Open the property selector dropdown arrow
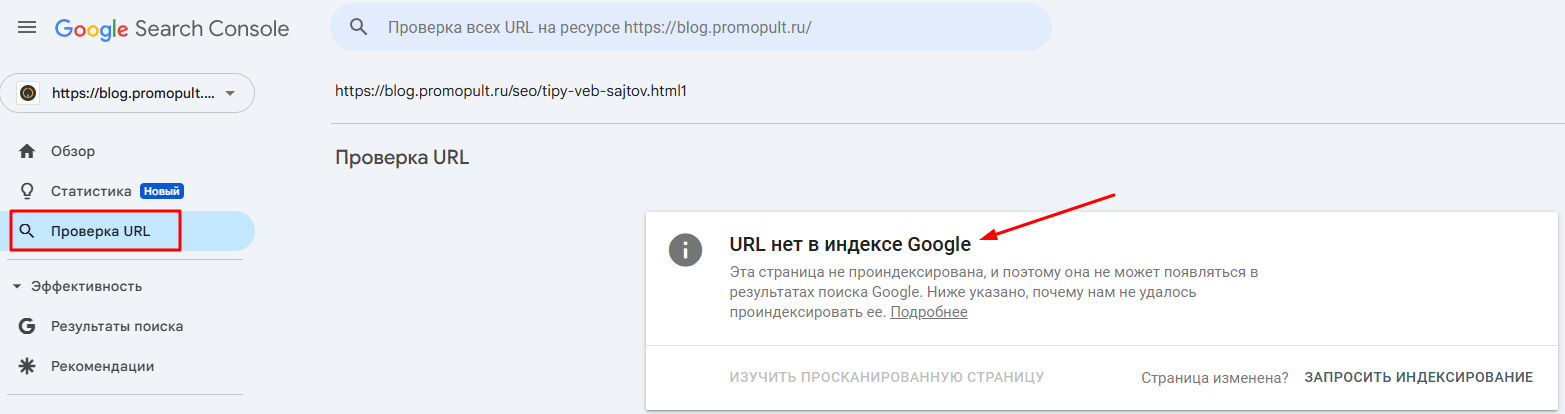The image size is (1565, 414). 231,93
